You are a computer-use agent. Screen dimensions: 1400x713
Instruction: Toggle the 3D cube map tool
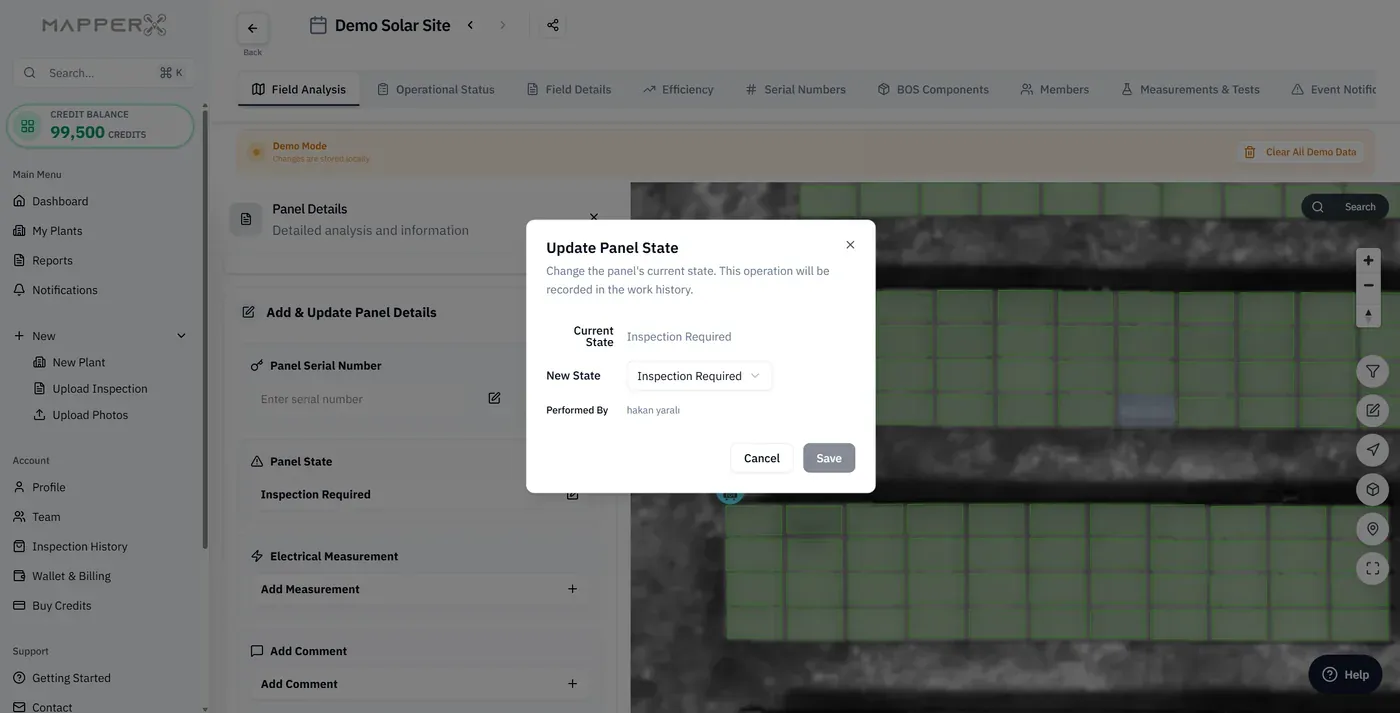pyautogui.click(x=1373, y=489)
